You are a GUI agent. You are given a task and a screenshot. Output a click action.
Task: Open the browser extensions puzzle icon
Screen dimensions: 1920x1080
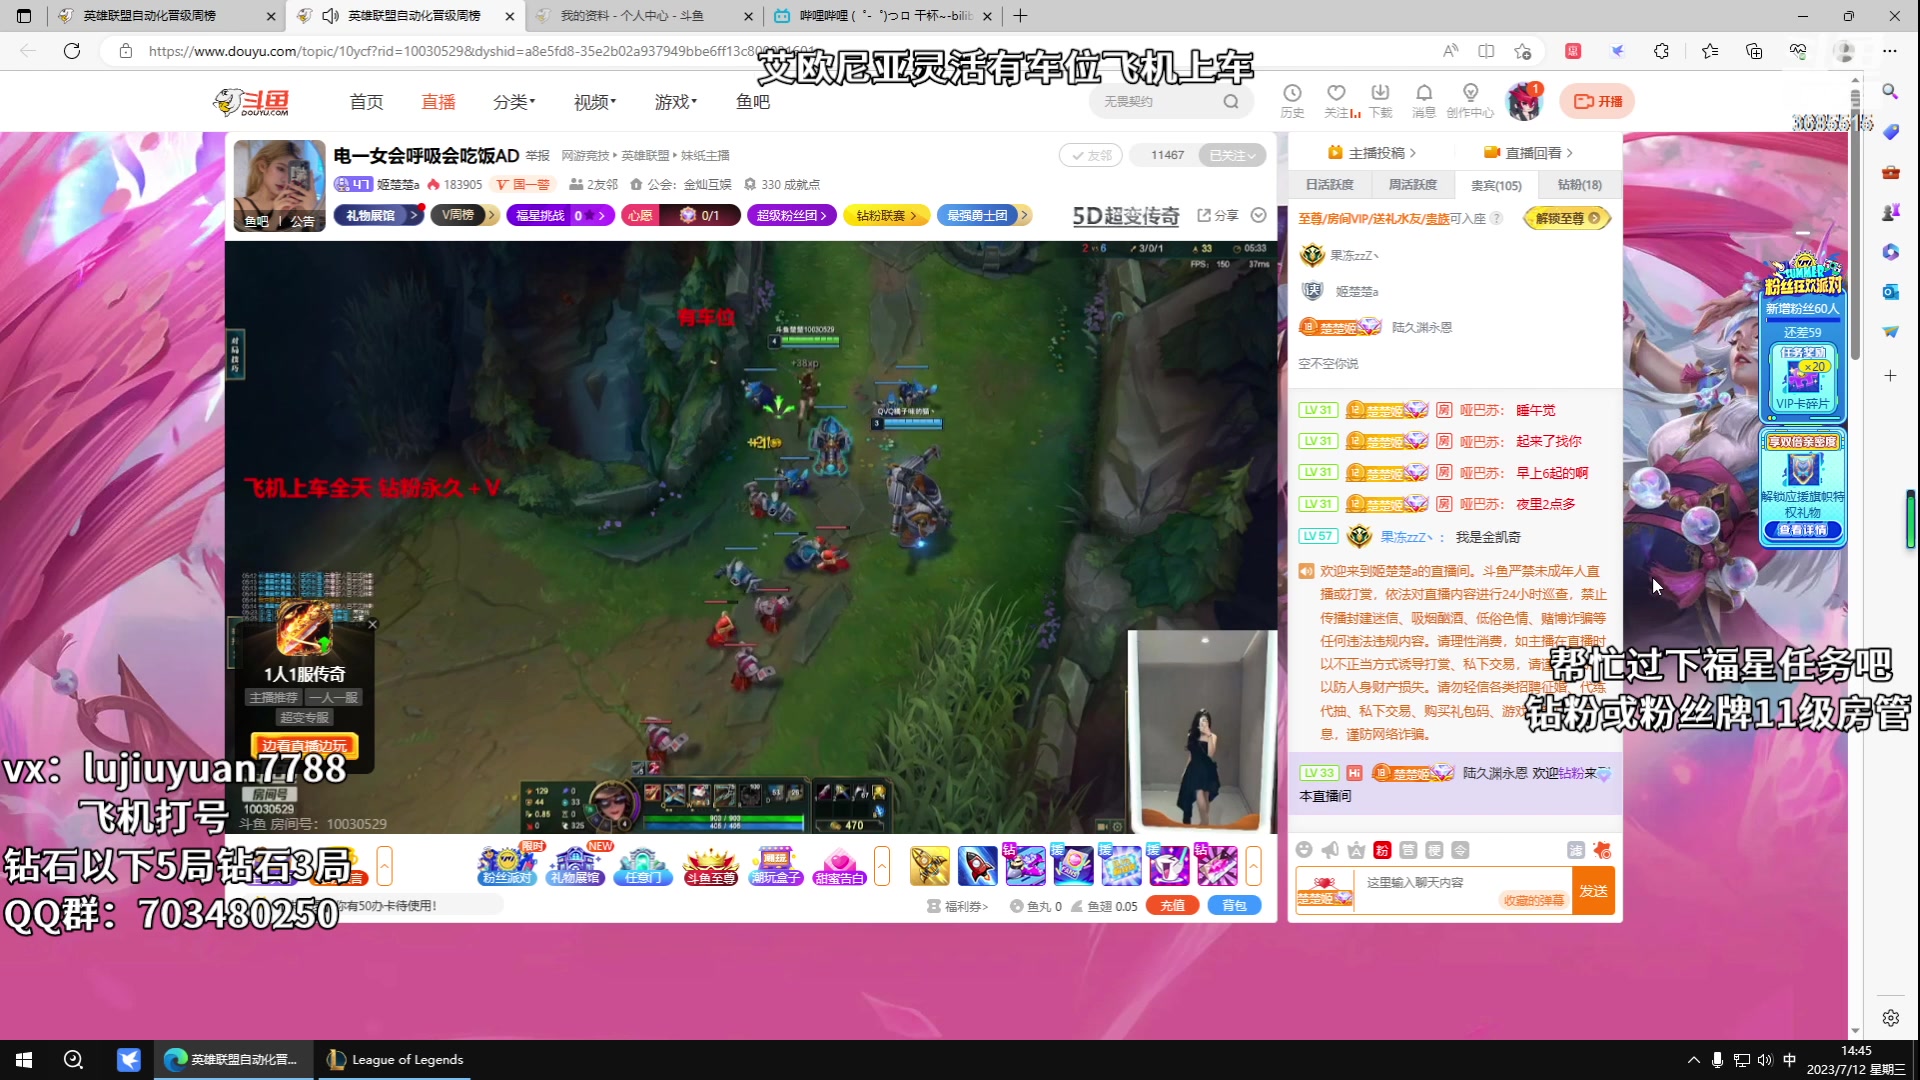point(1662,51)
